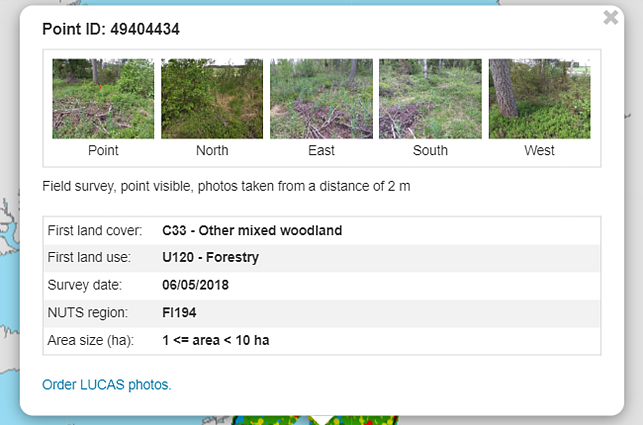Enlarge the South direction photo

coord(430,98)
